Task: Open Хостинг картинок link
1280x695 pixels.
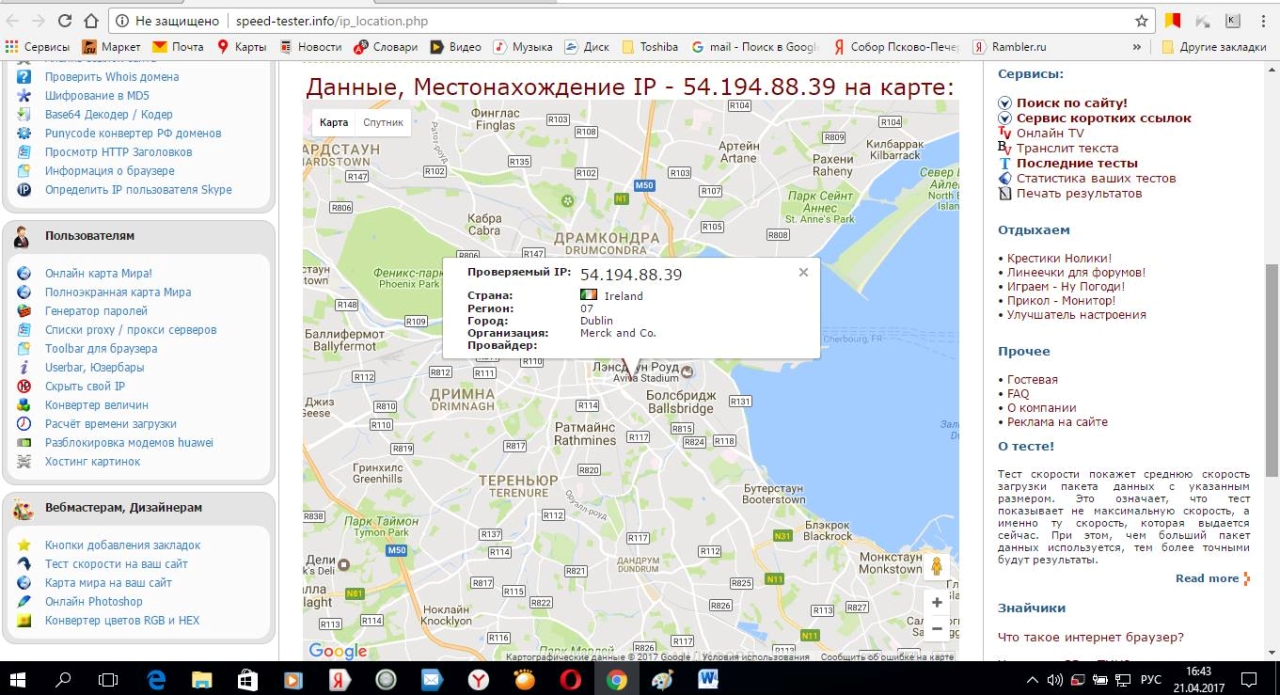Action: [x=93, y=462]
